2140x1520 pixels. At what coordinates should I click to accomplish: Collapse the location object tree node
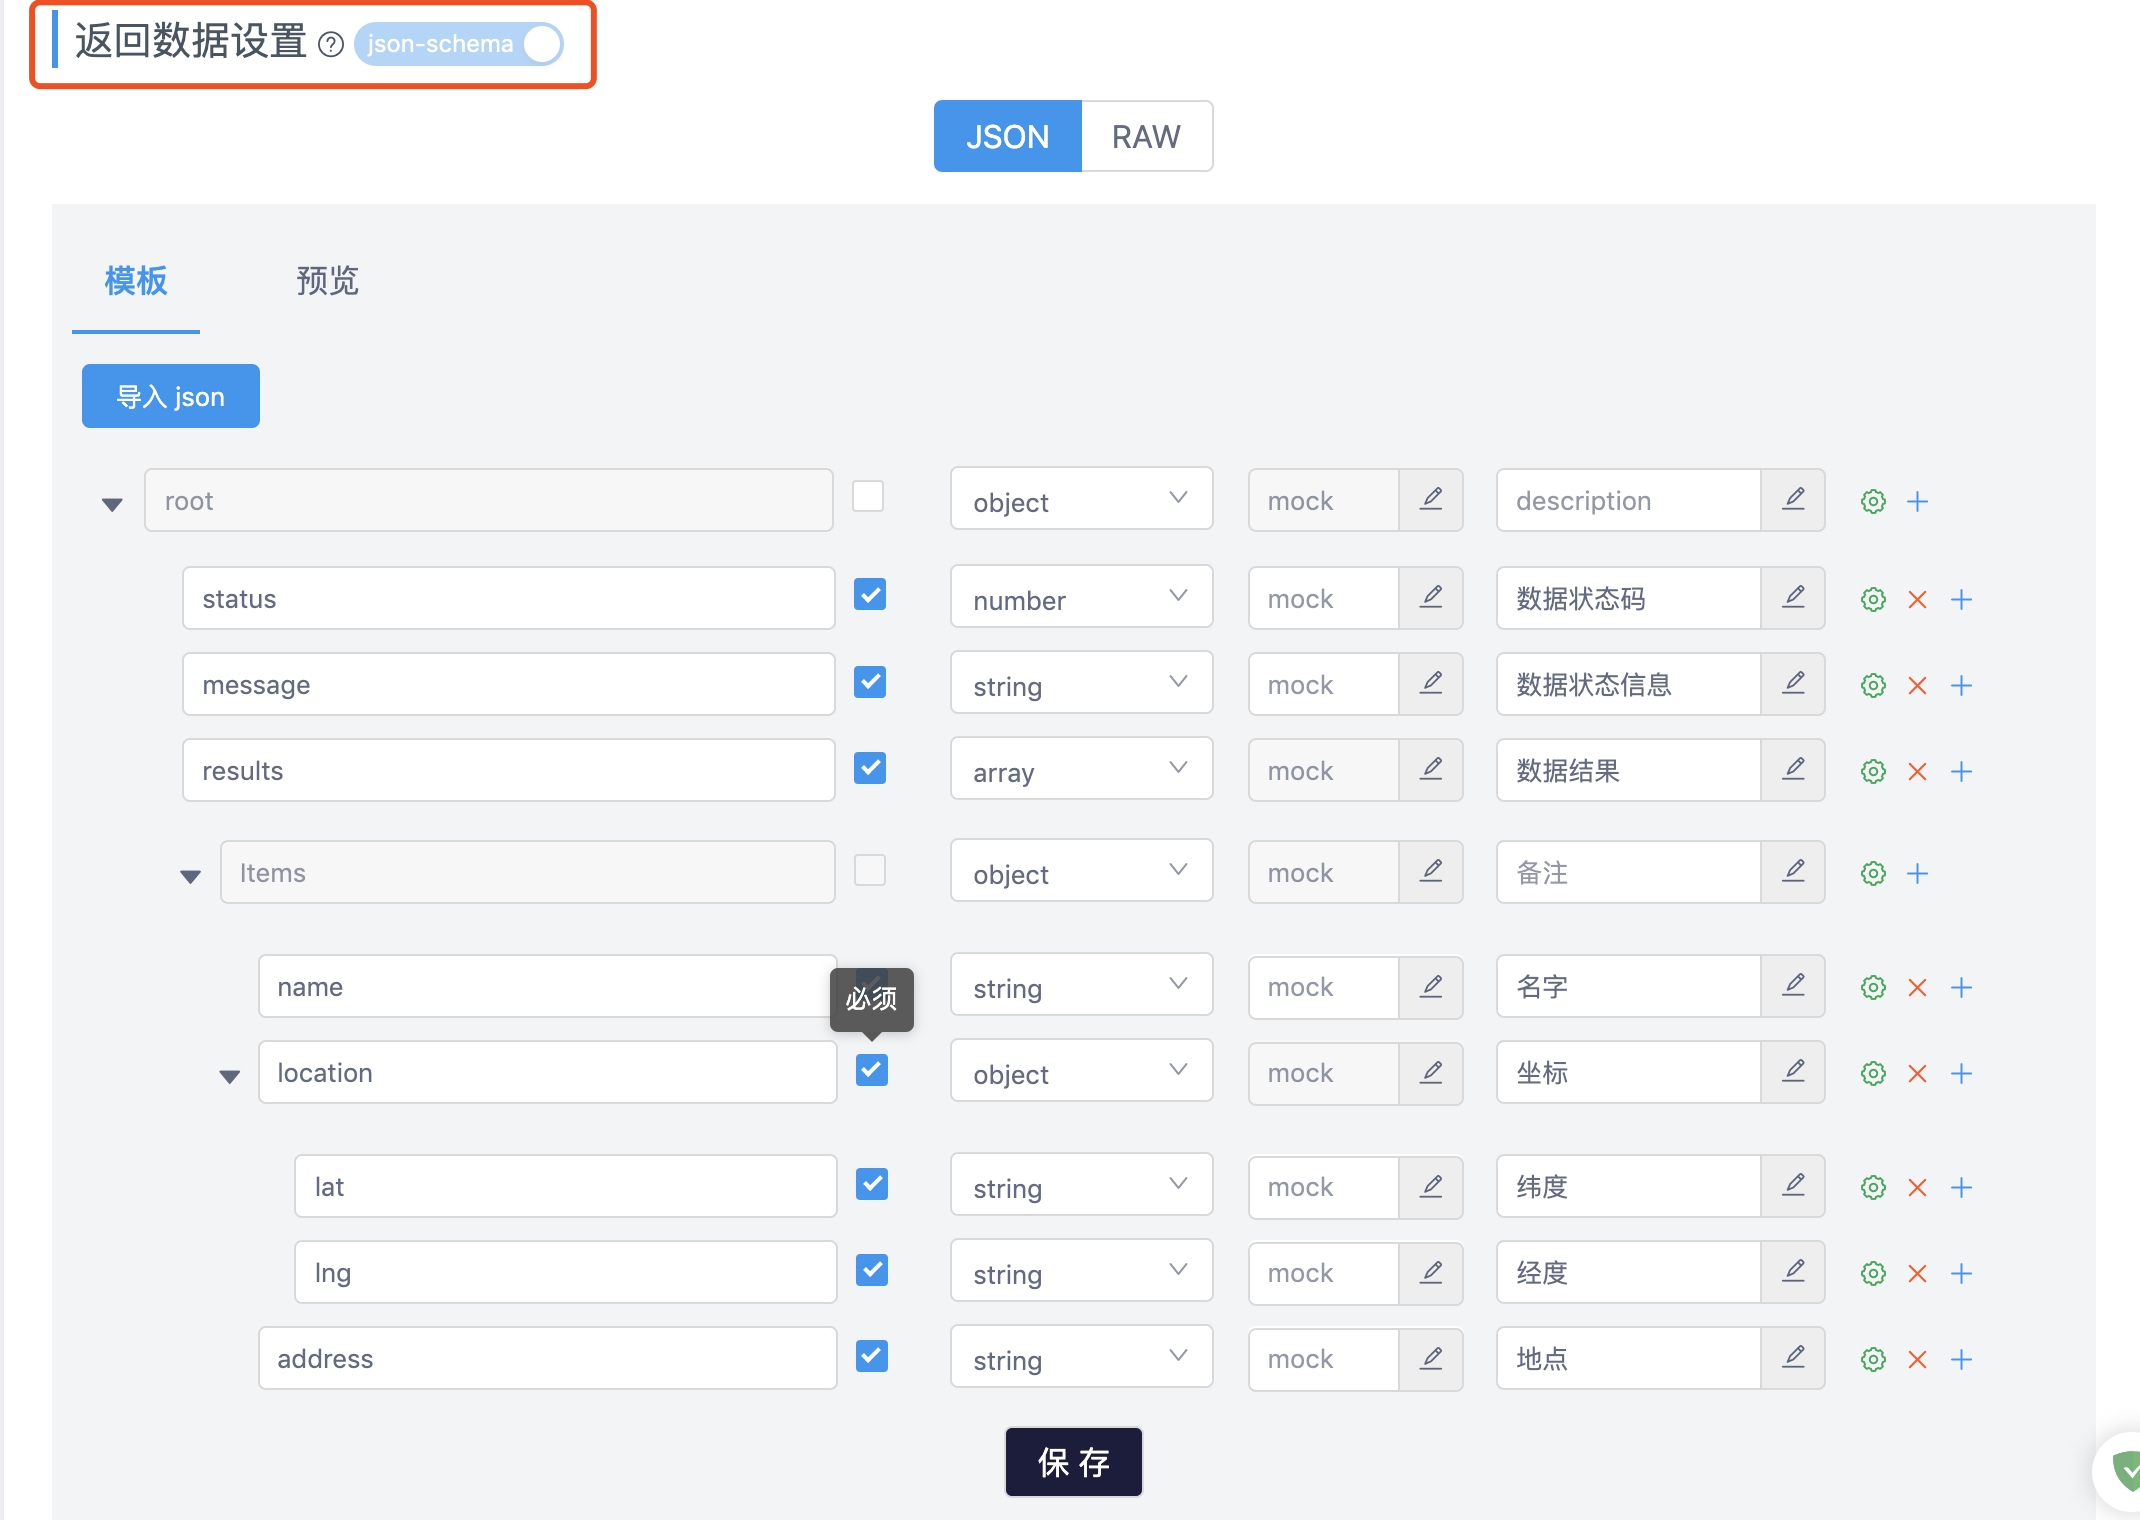pyautogui.click(x=230, y=1074)
